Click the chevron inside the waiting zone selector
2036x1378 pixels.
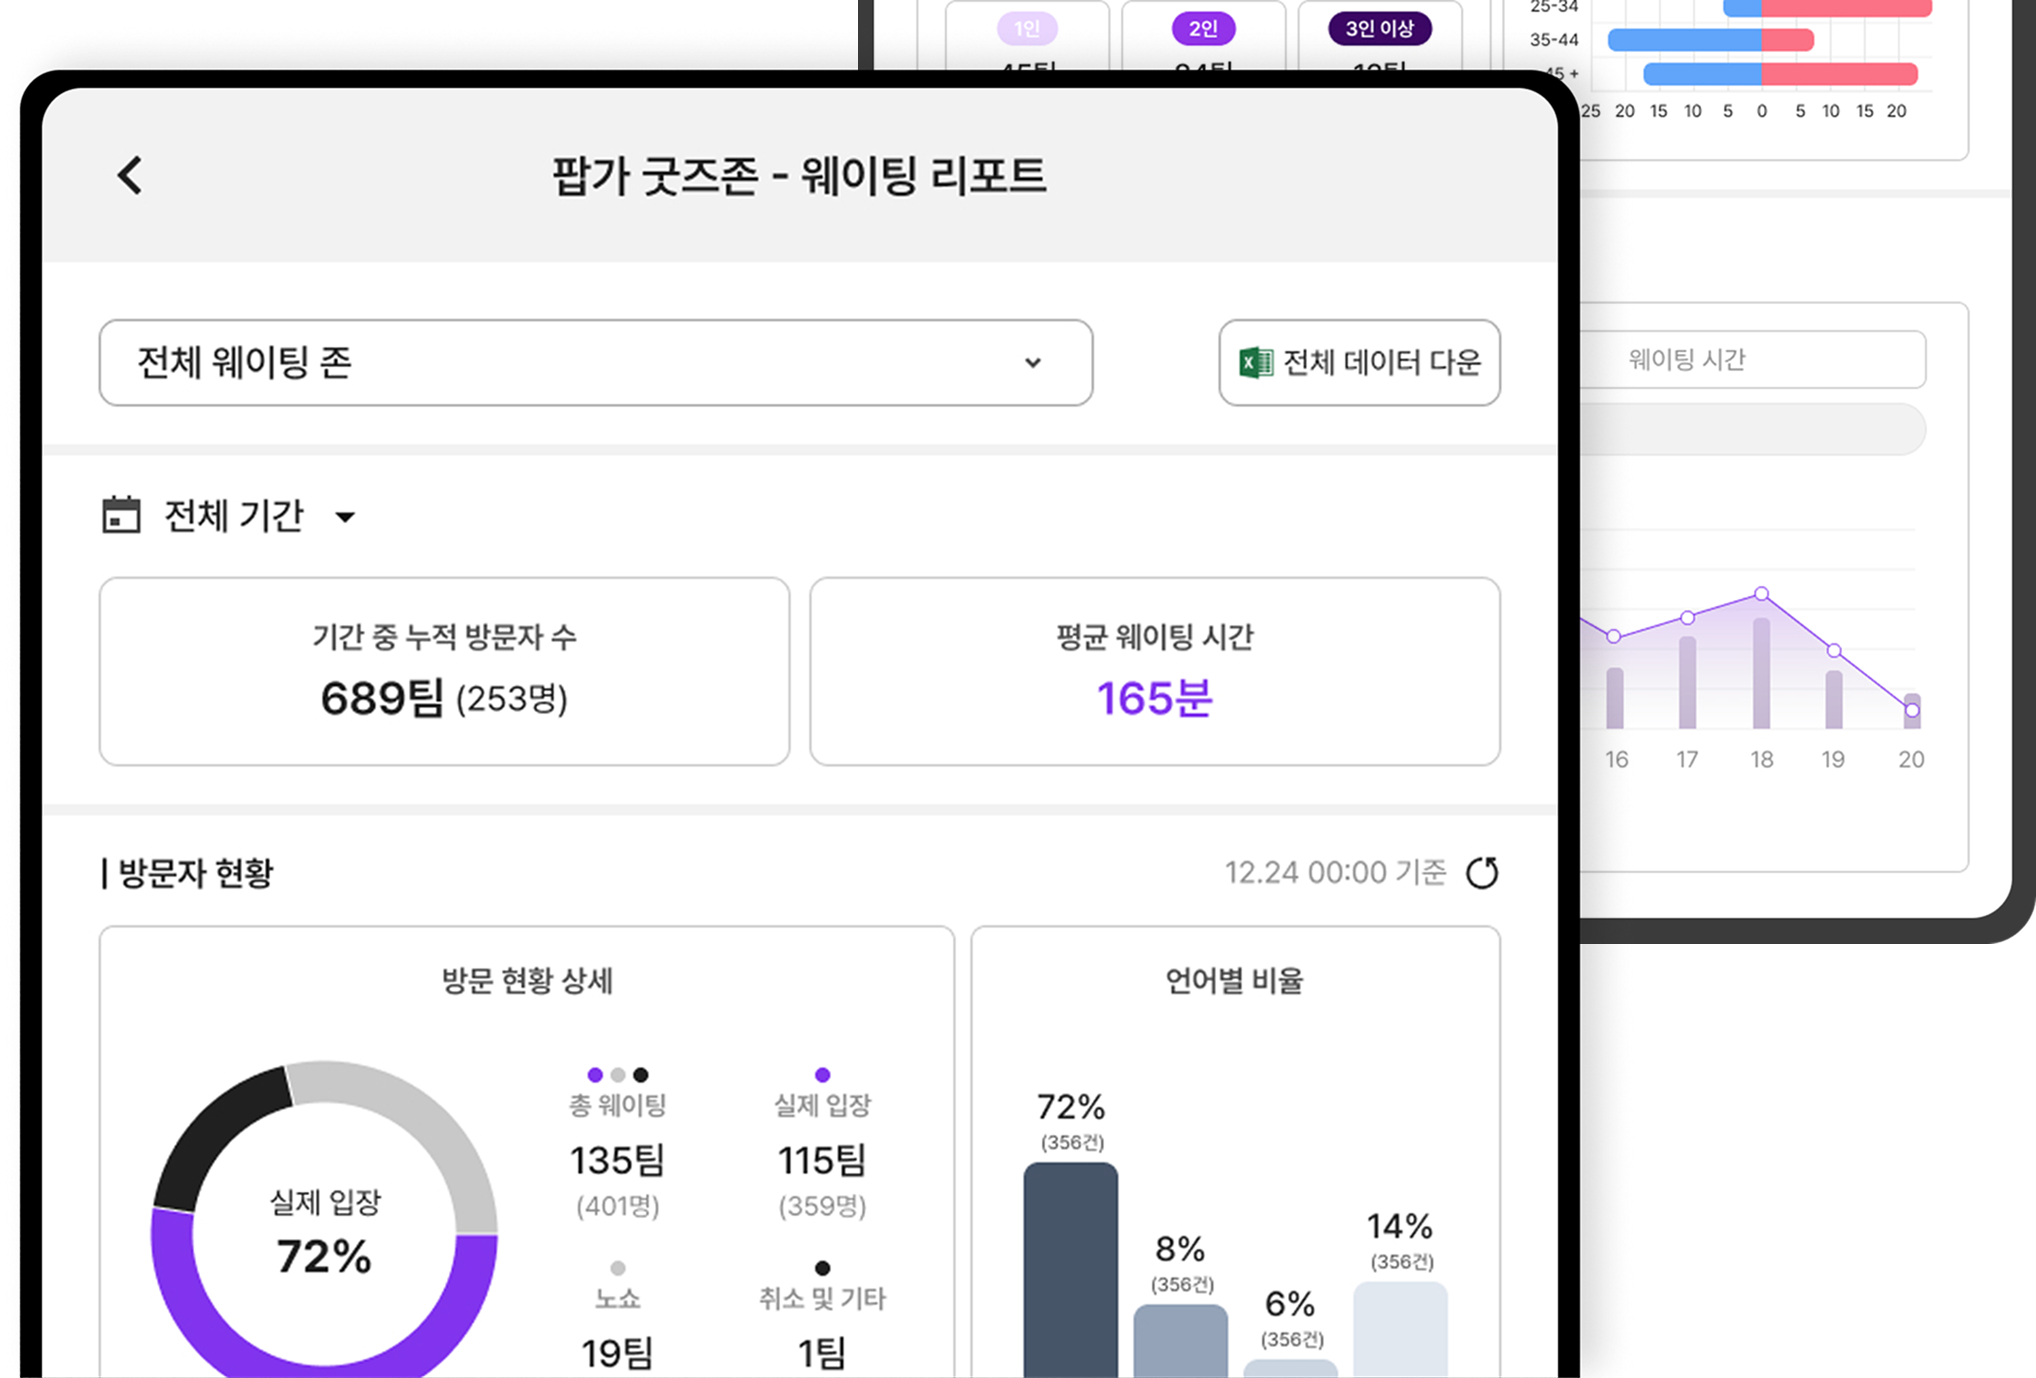point(1034,363)
